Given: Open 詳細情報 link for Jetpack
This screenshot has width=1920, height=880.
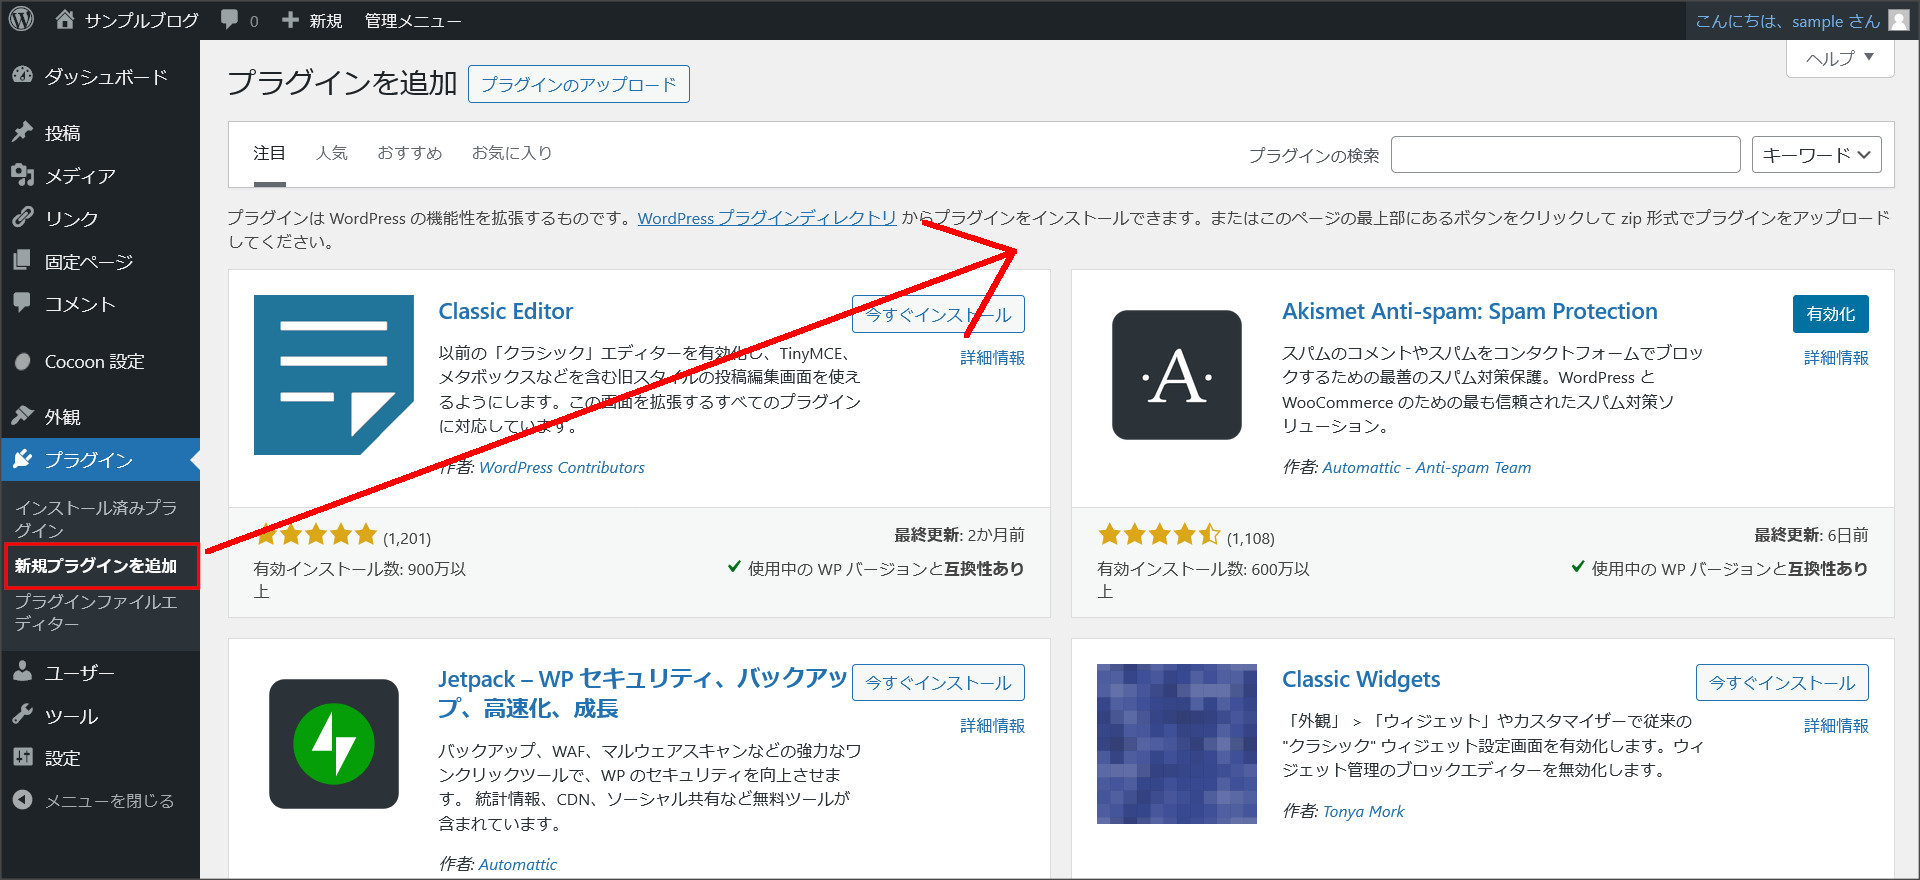Looking at the screenshot, I should [x=992, y=726].
